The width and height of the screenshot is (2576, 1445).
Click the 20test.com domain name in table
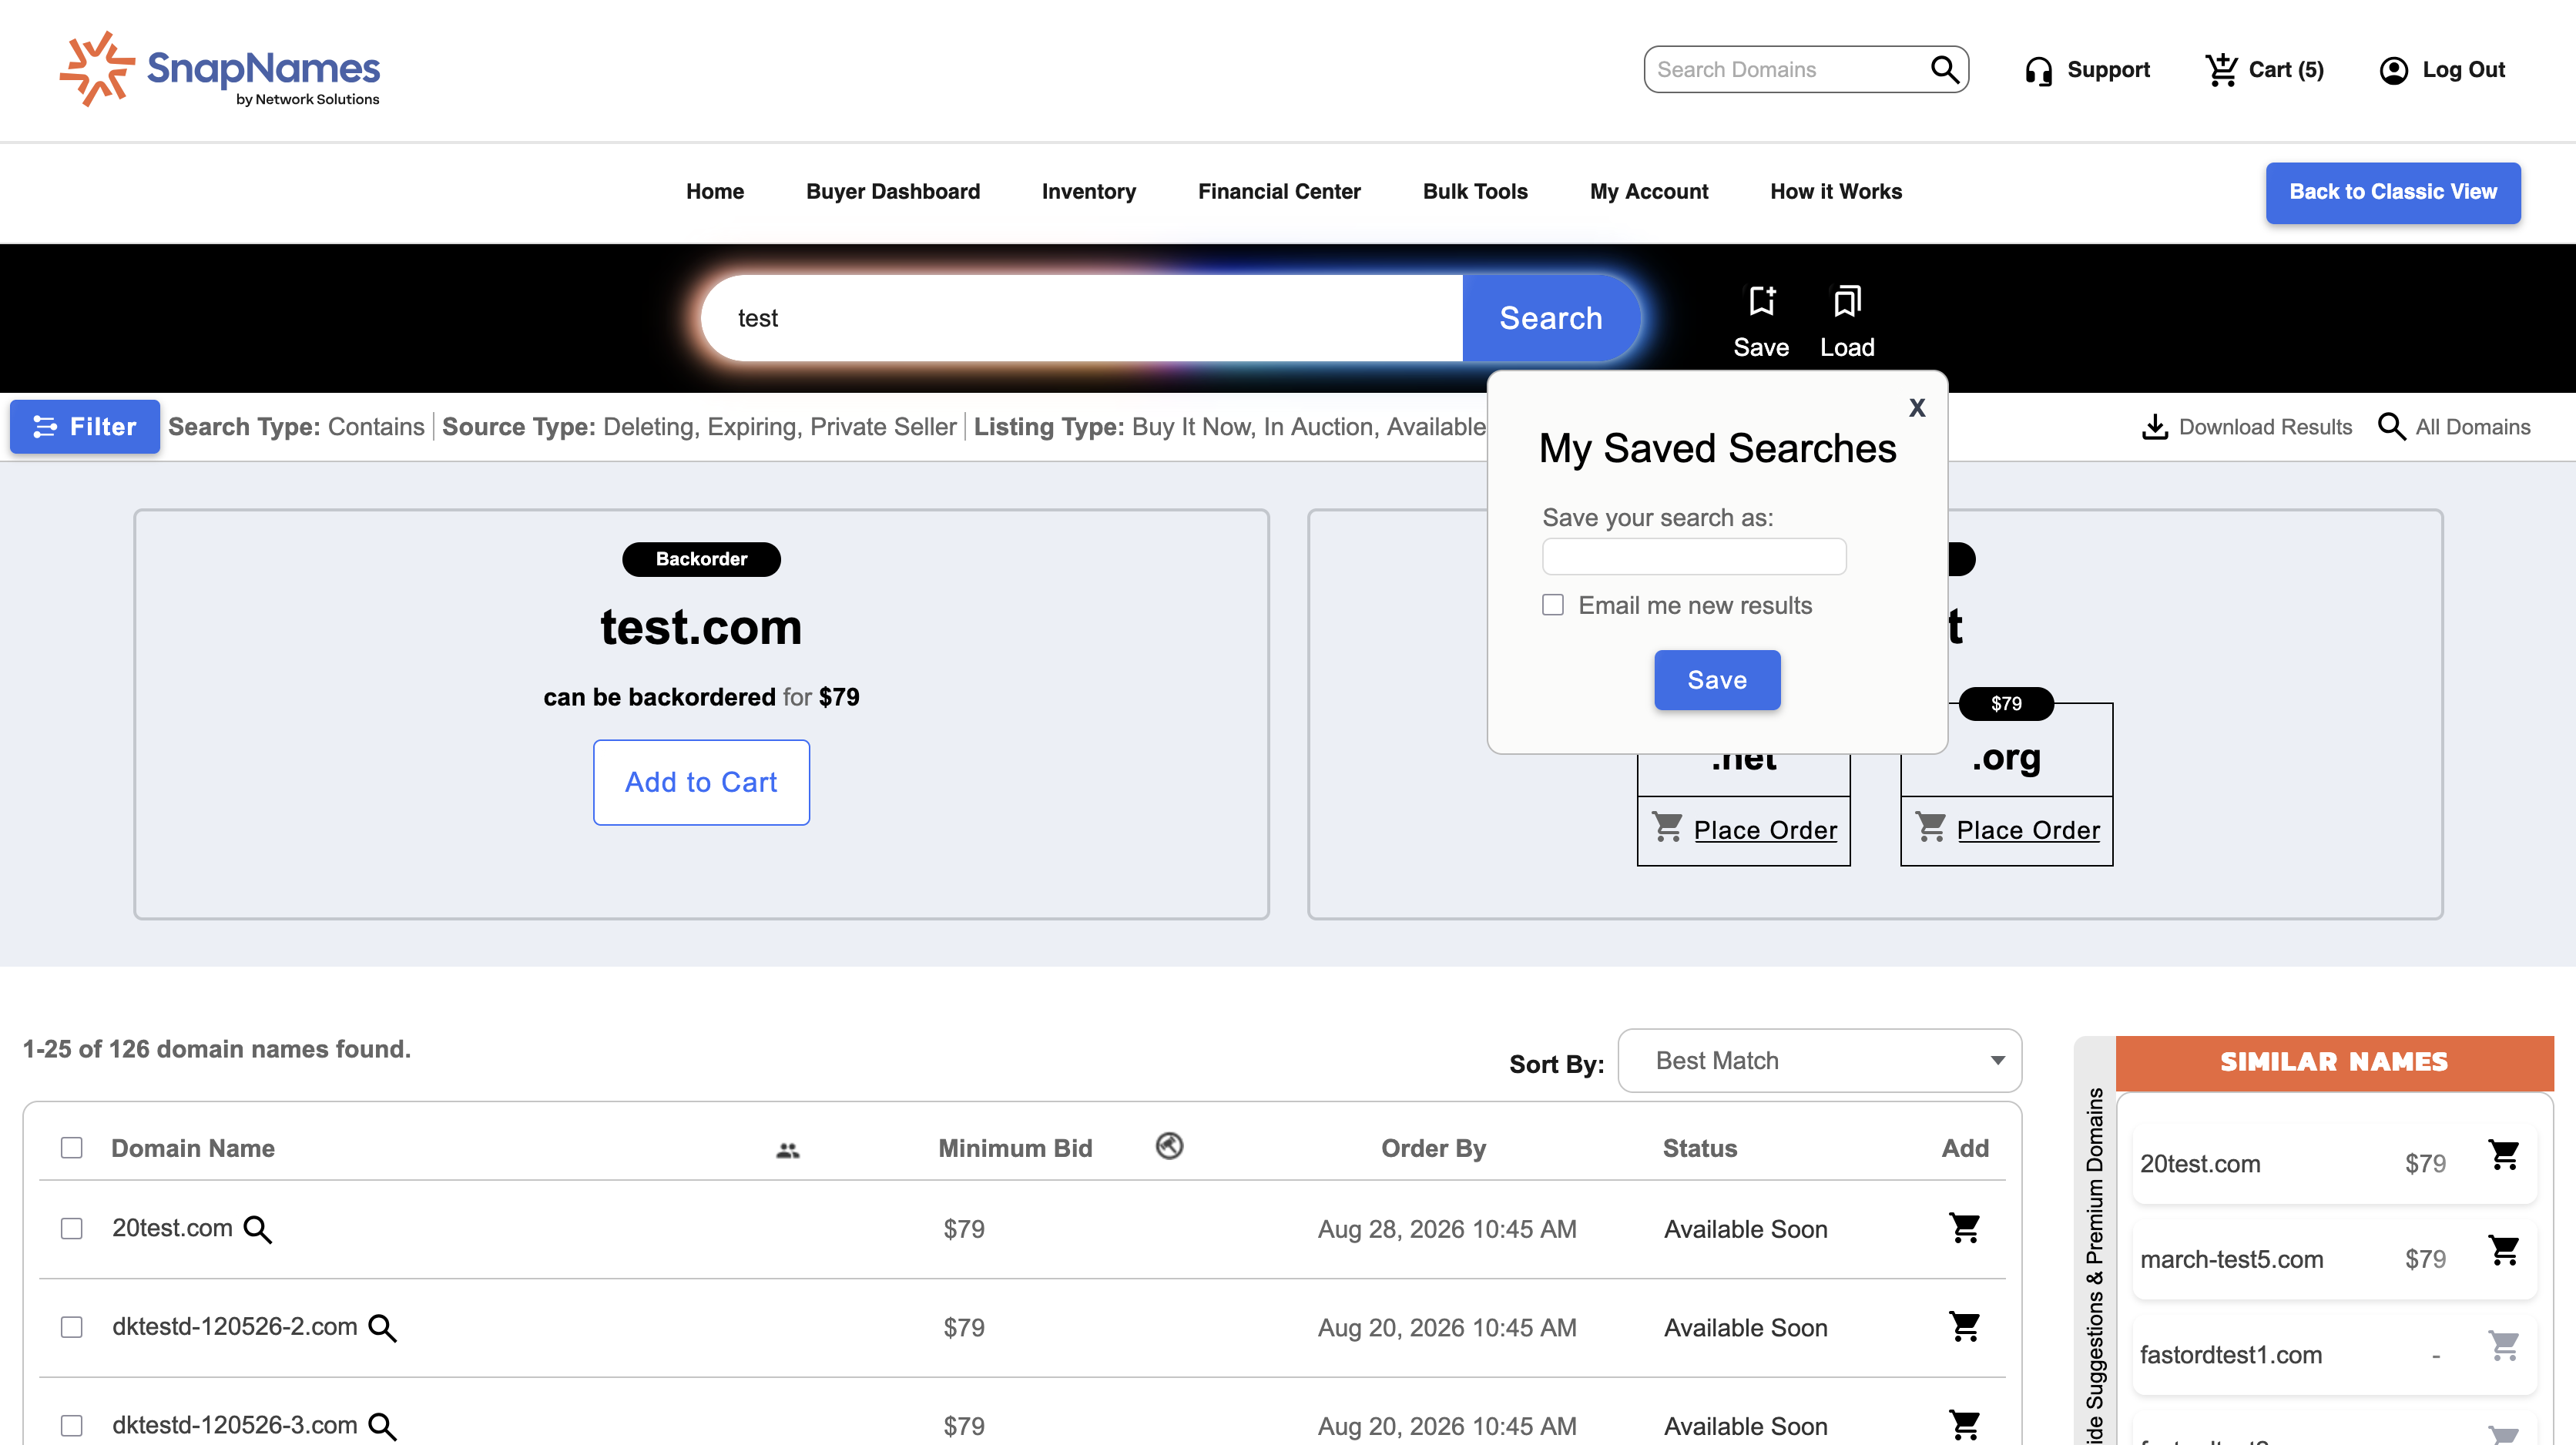[x=172, y=1228]
